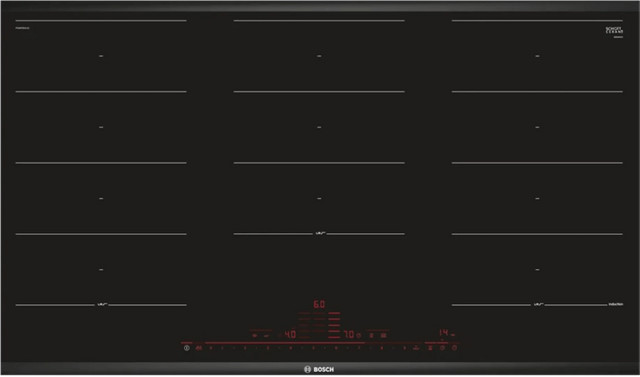The height and width of the screenshot is (377, 640).
Task: Set power level 0 on the slider scale
Action: pos(211,348)
